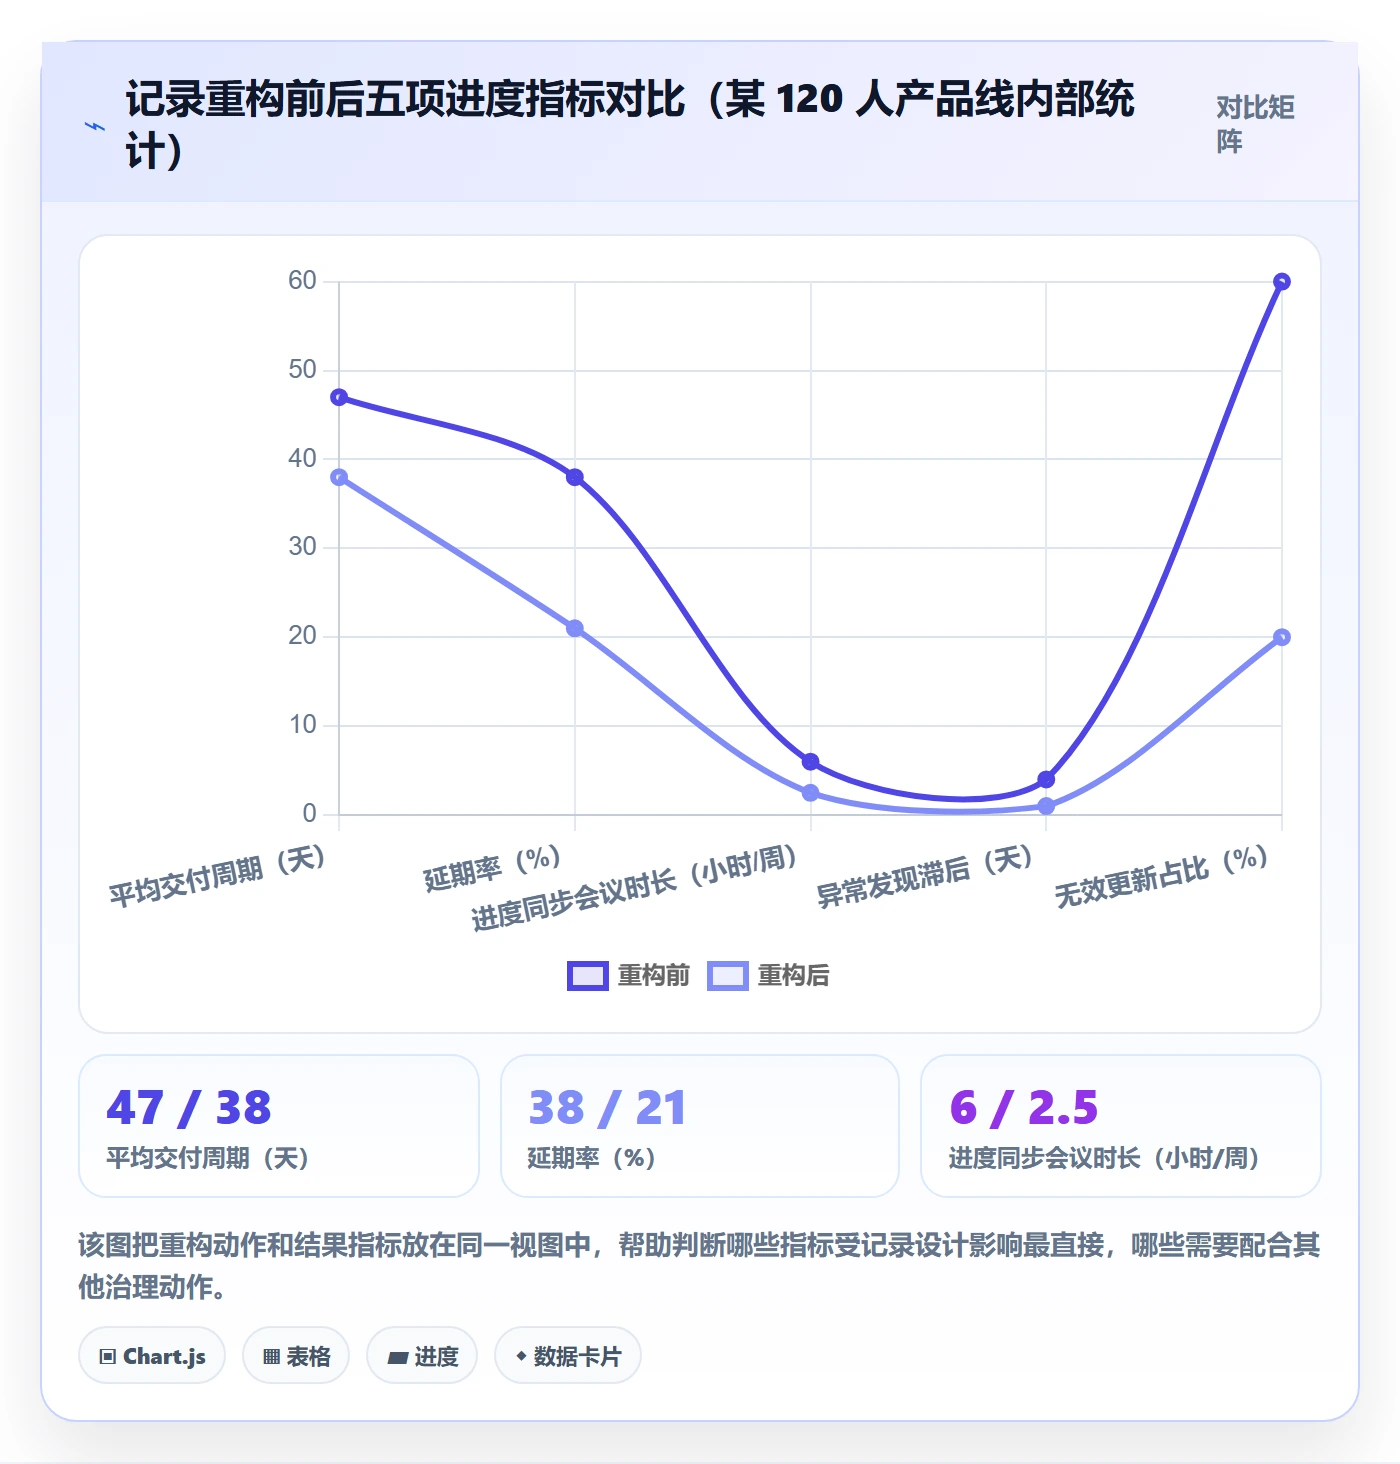Screen dimensions: 1400x1464
Task: Click the 对比矩阵 label in header
Action: (1255, 124)
